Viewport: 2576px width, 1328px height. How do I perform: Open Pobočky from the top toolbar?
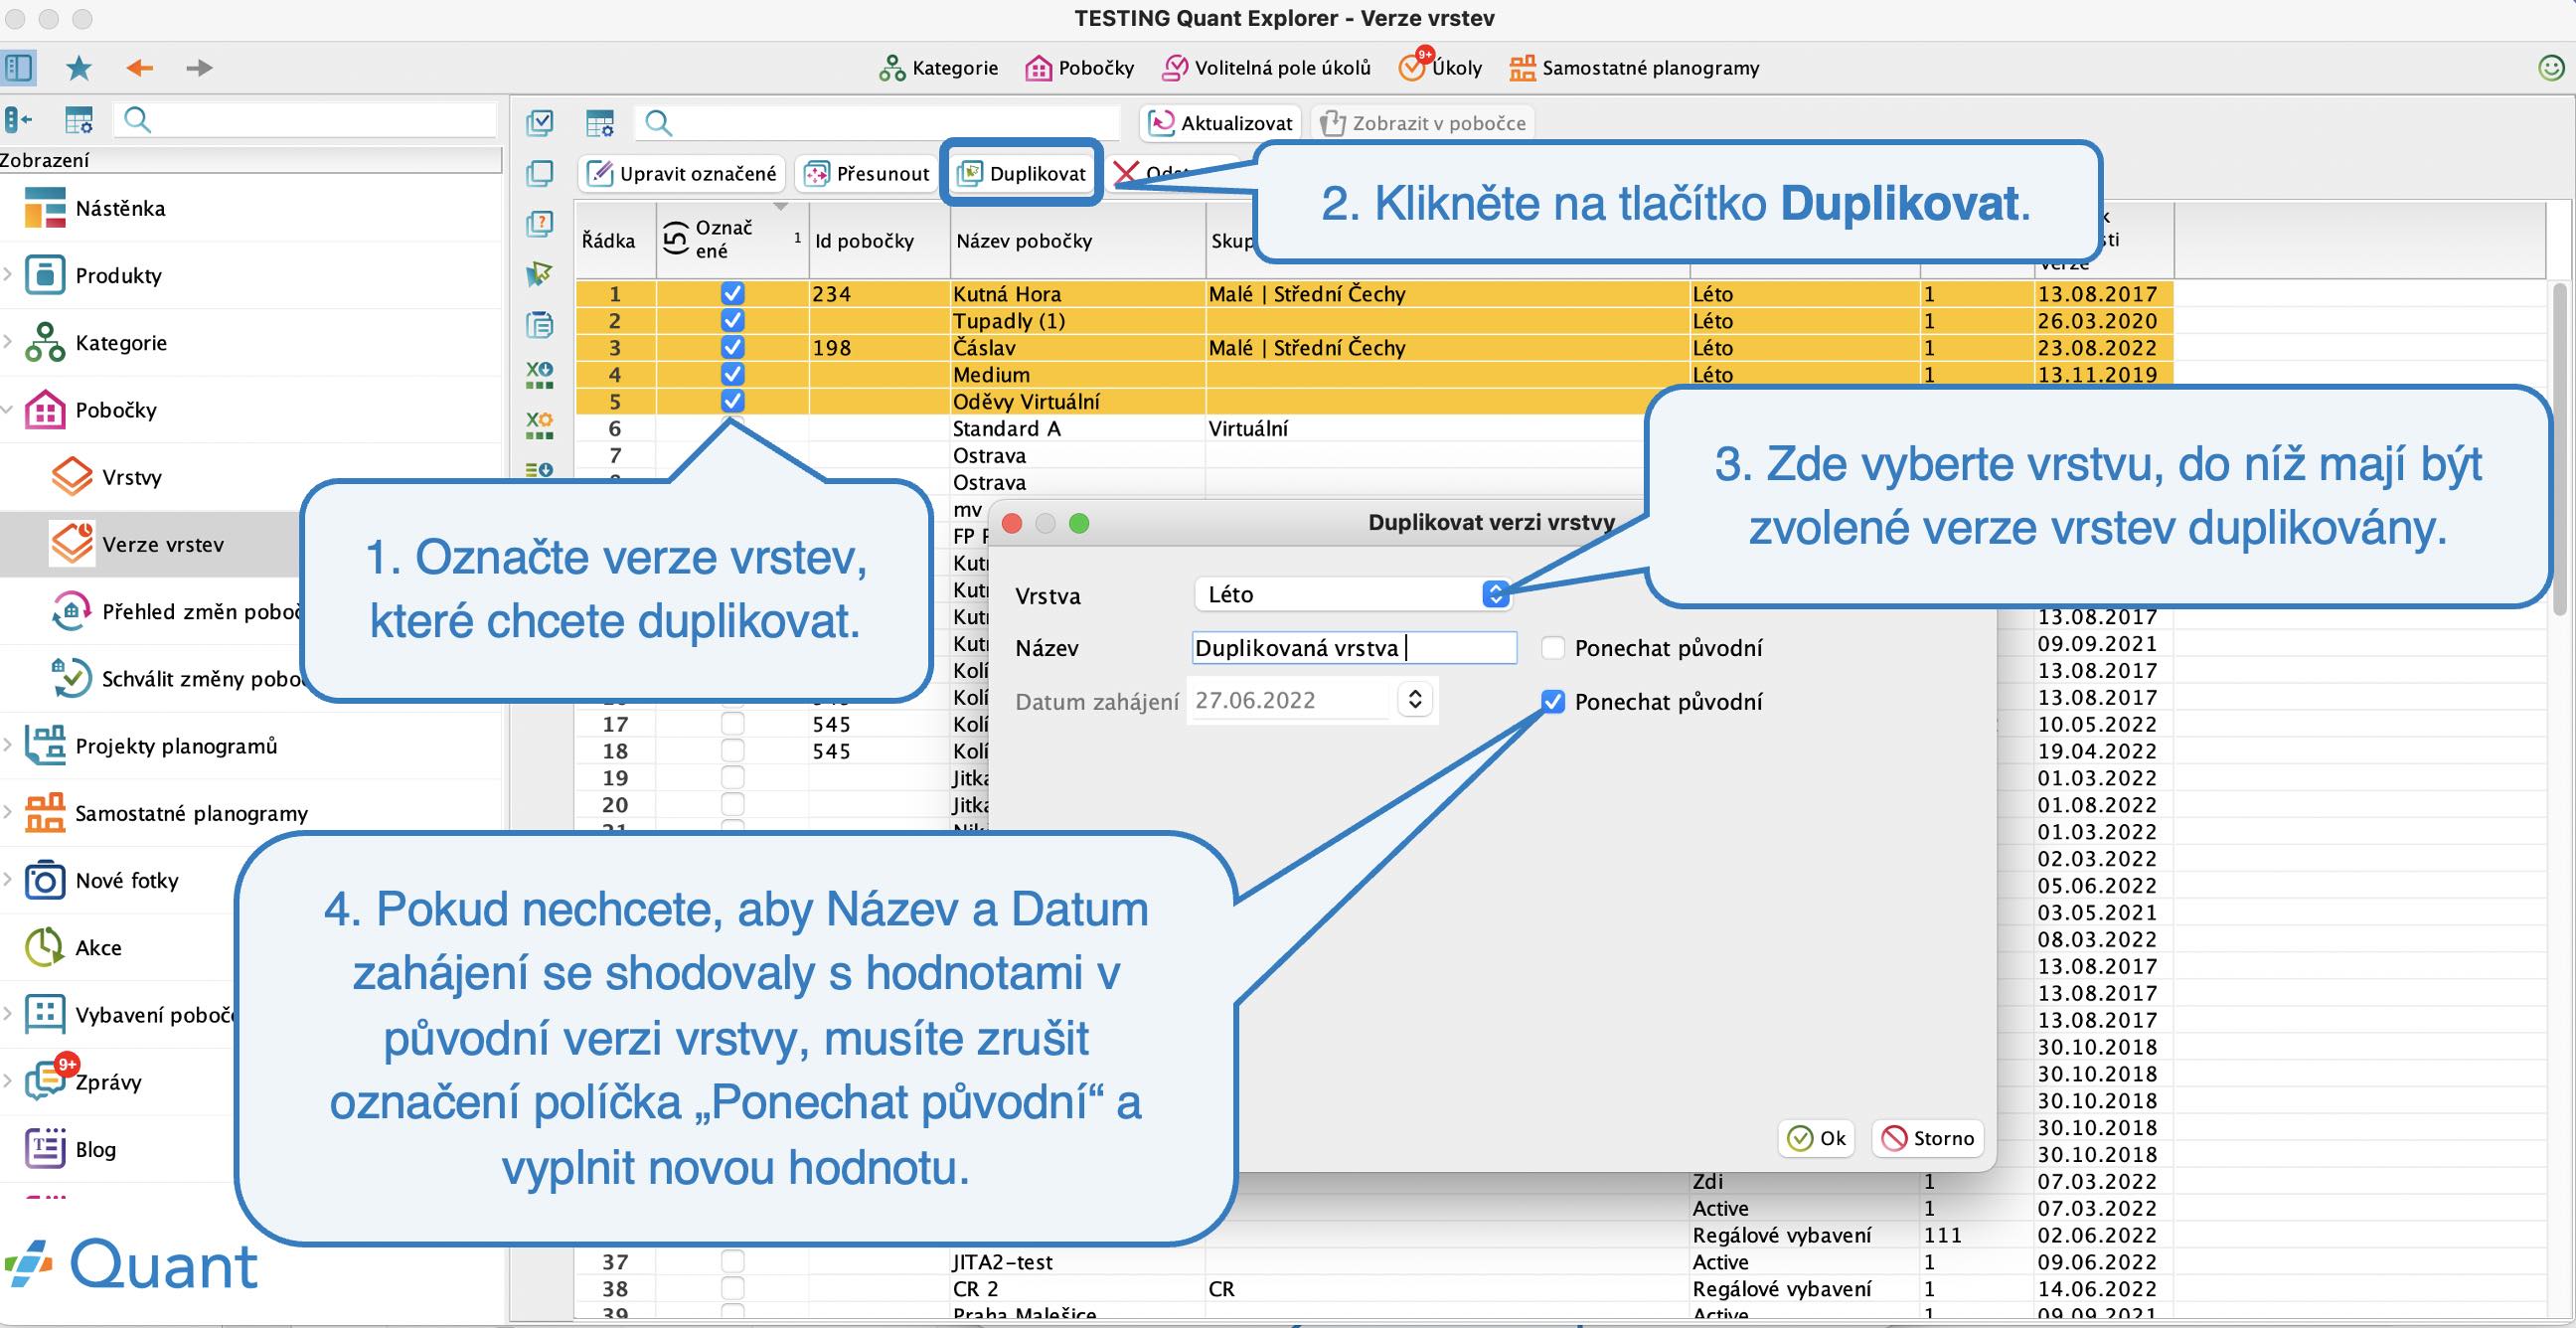(x=1080, y=68)
